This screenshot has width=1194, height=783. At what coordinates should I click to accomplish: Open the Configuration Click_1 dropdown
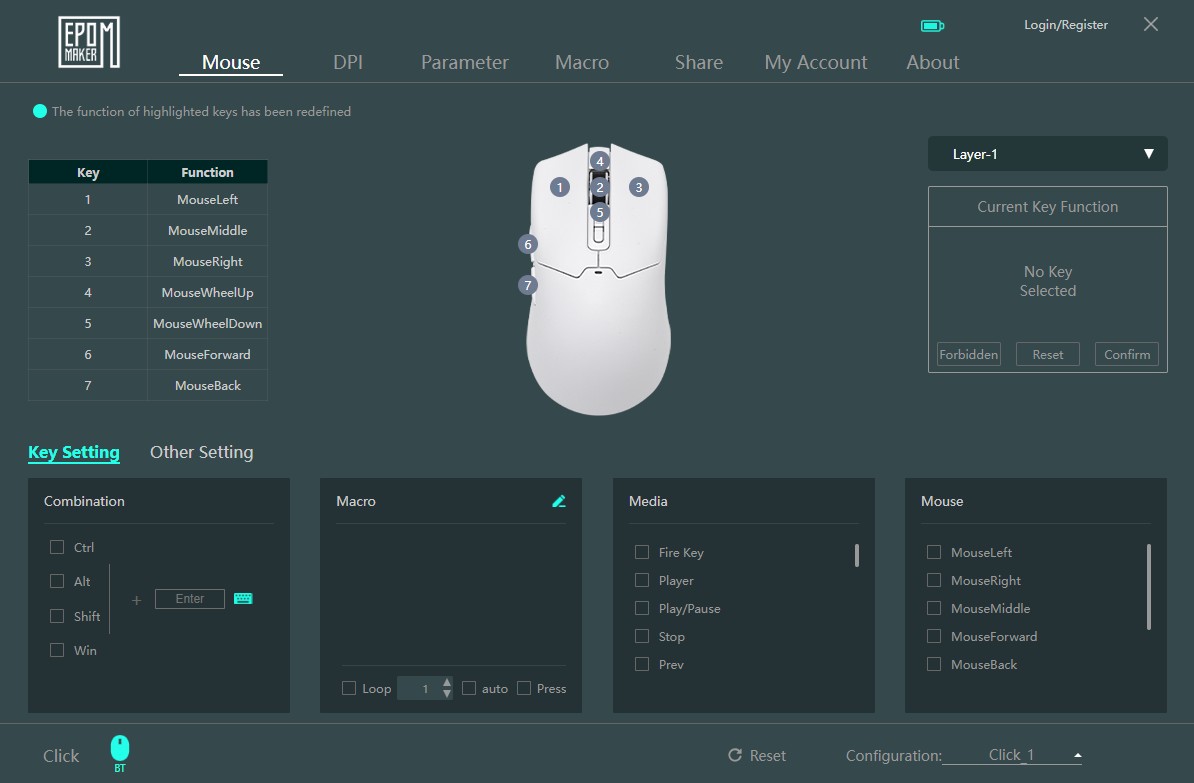[x=1012, y=755]
